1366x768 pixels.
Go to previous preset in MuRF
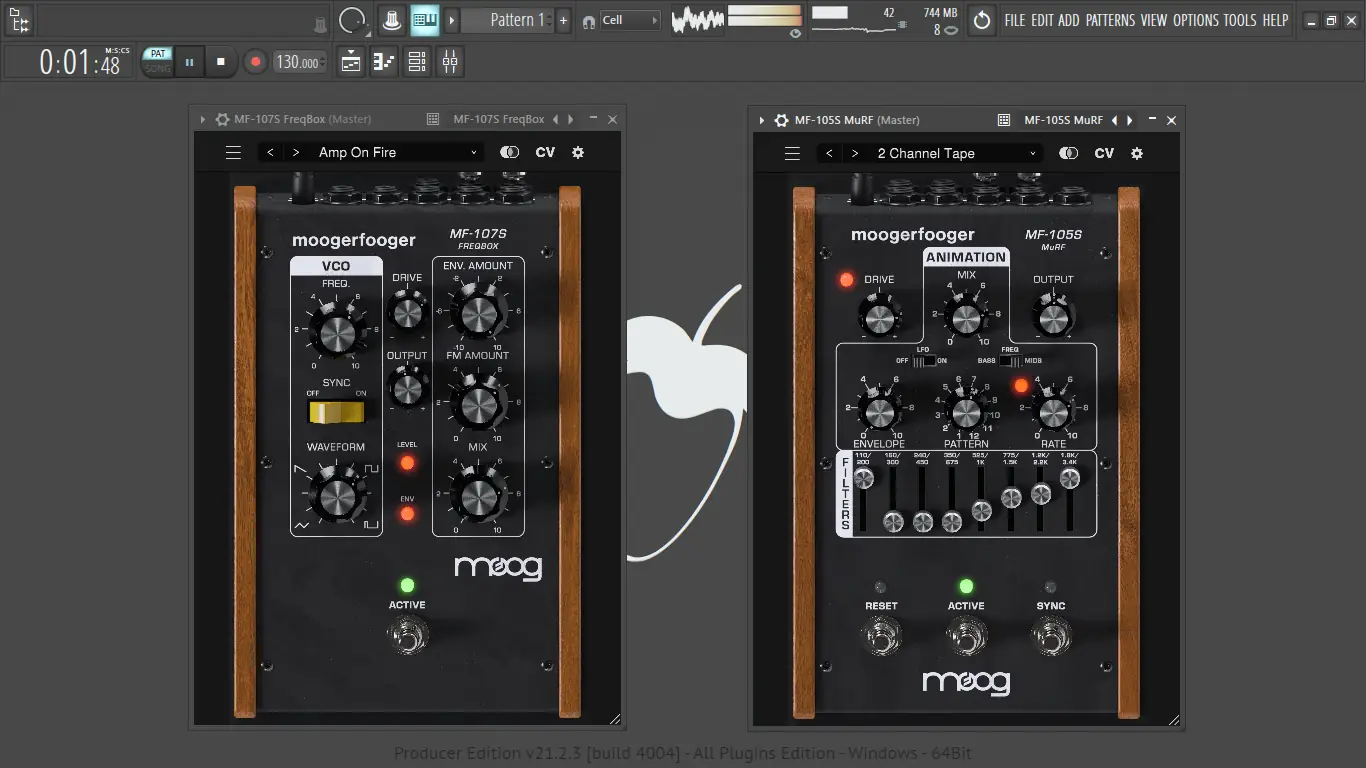click(x=829, y=154)
